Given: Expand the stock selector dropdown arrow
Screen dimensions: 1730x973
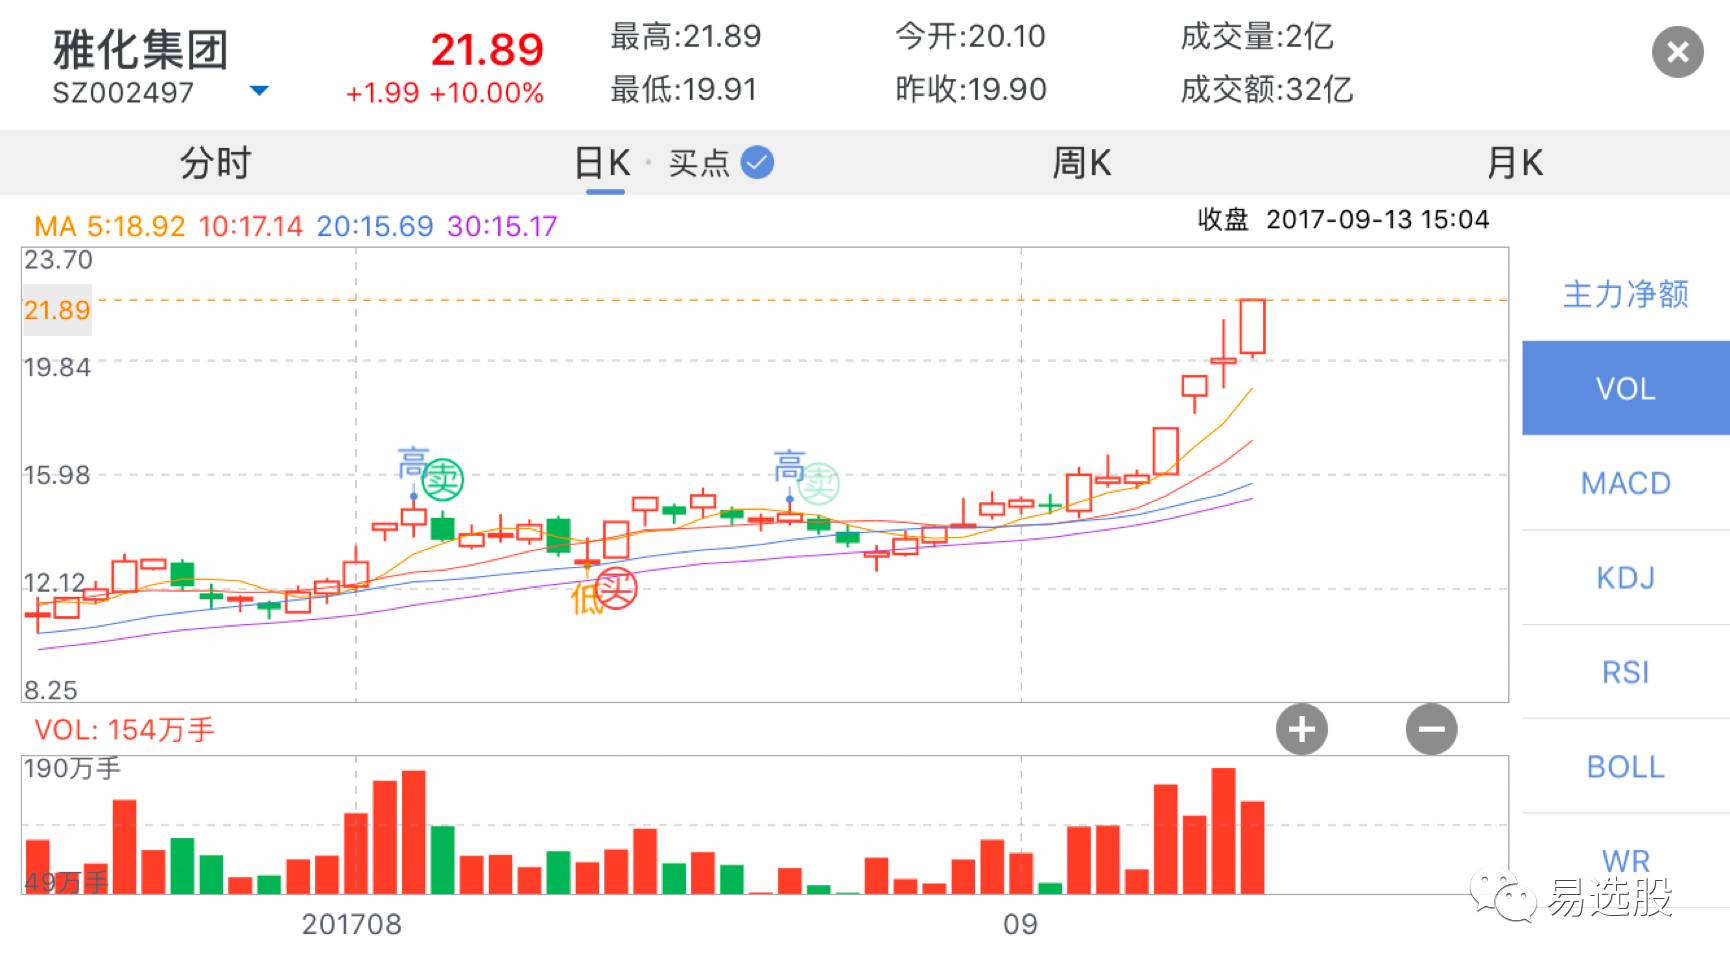Looking at the screenshot, I should [259, 91].
